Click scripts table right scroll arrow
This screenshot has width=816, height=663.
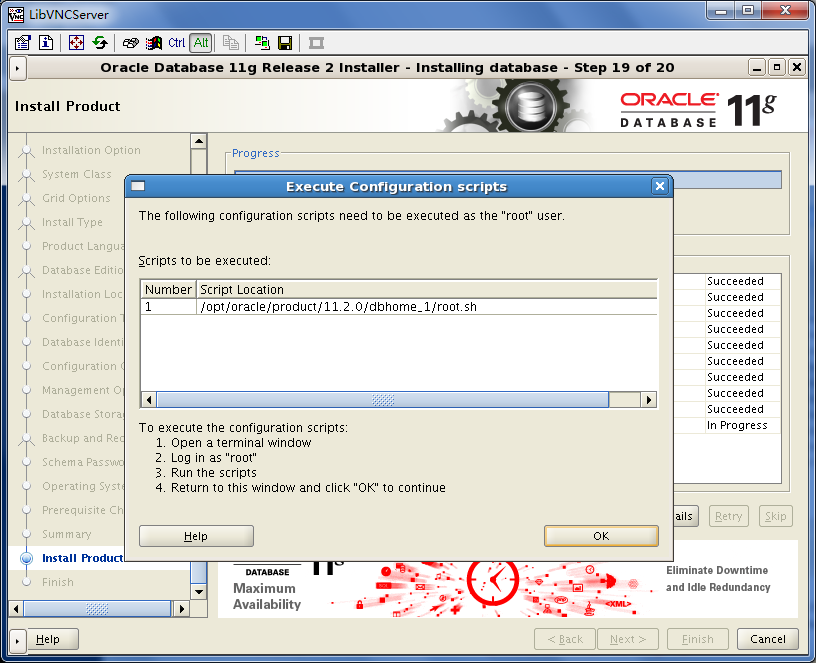[x=648, y=400]
